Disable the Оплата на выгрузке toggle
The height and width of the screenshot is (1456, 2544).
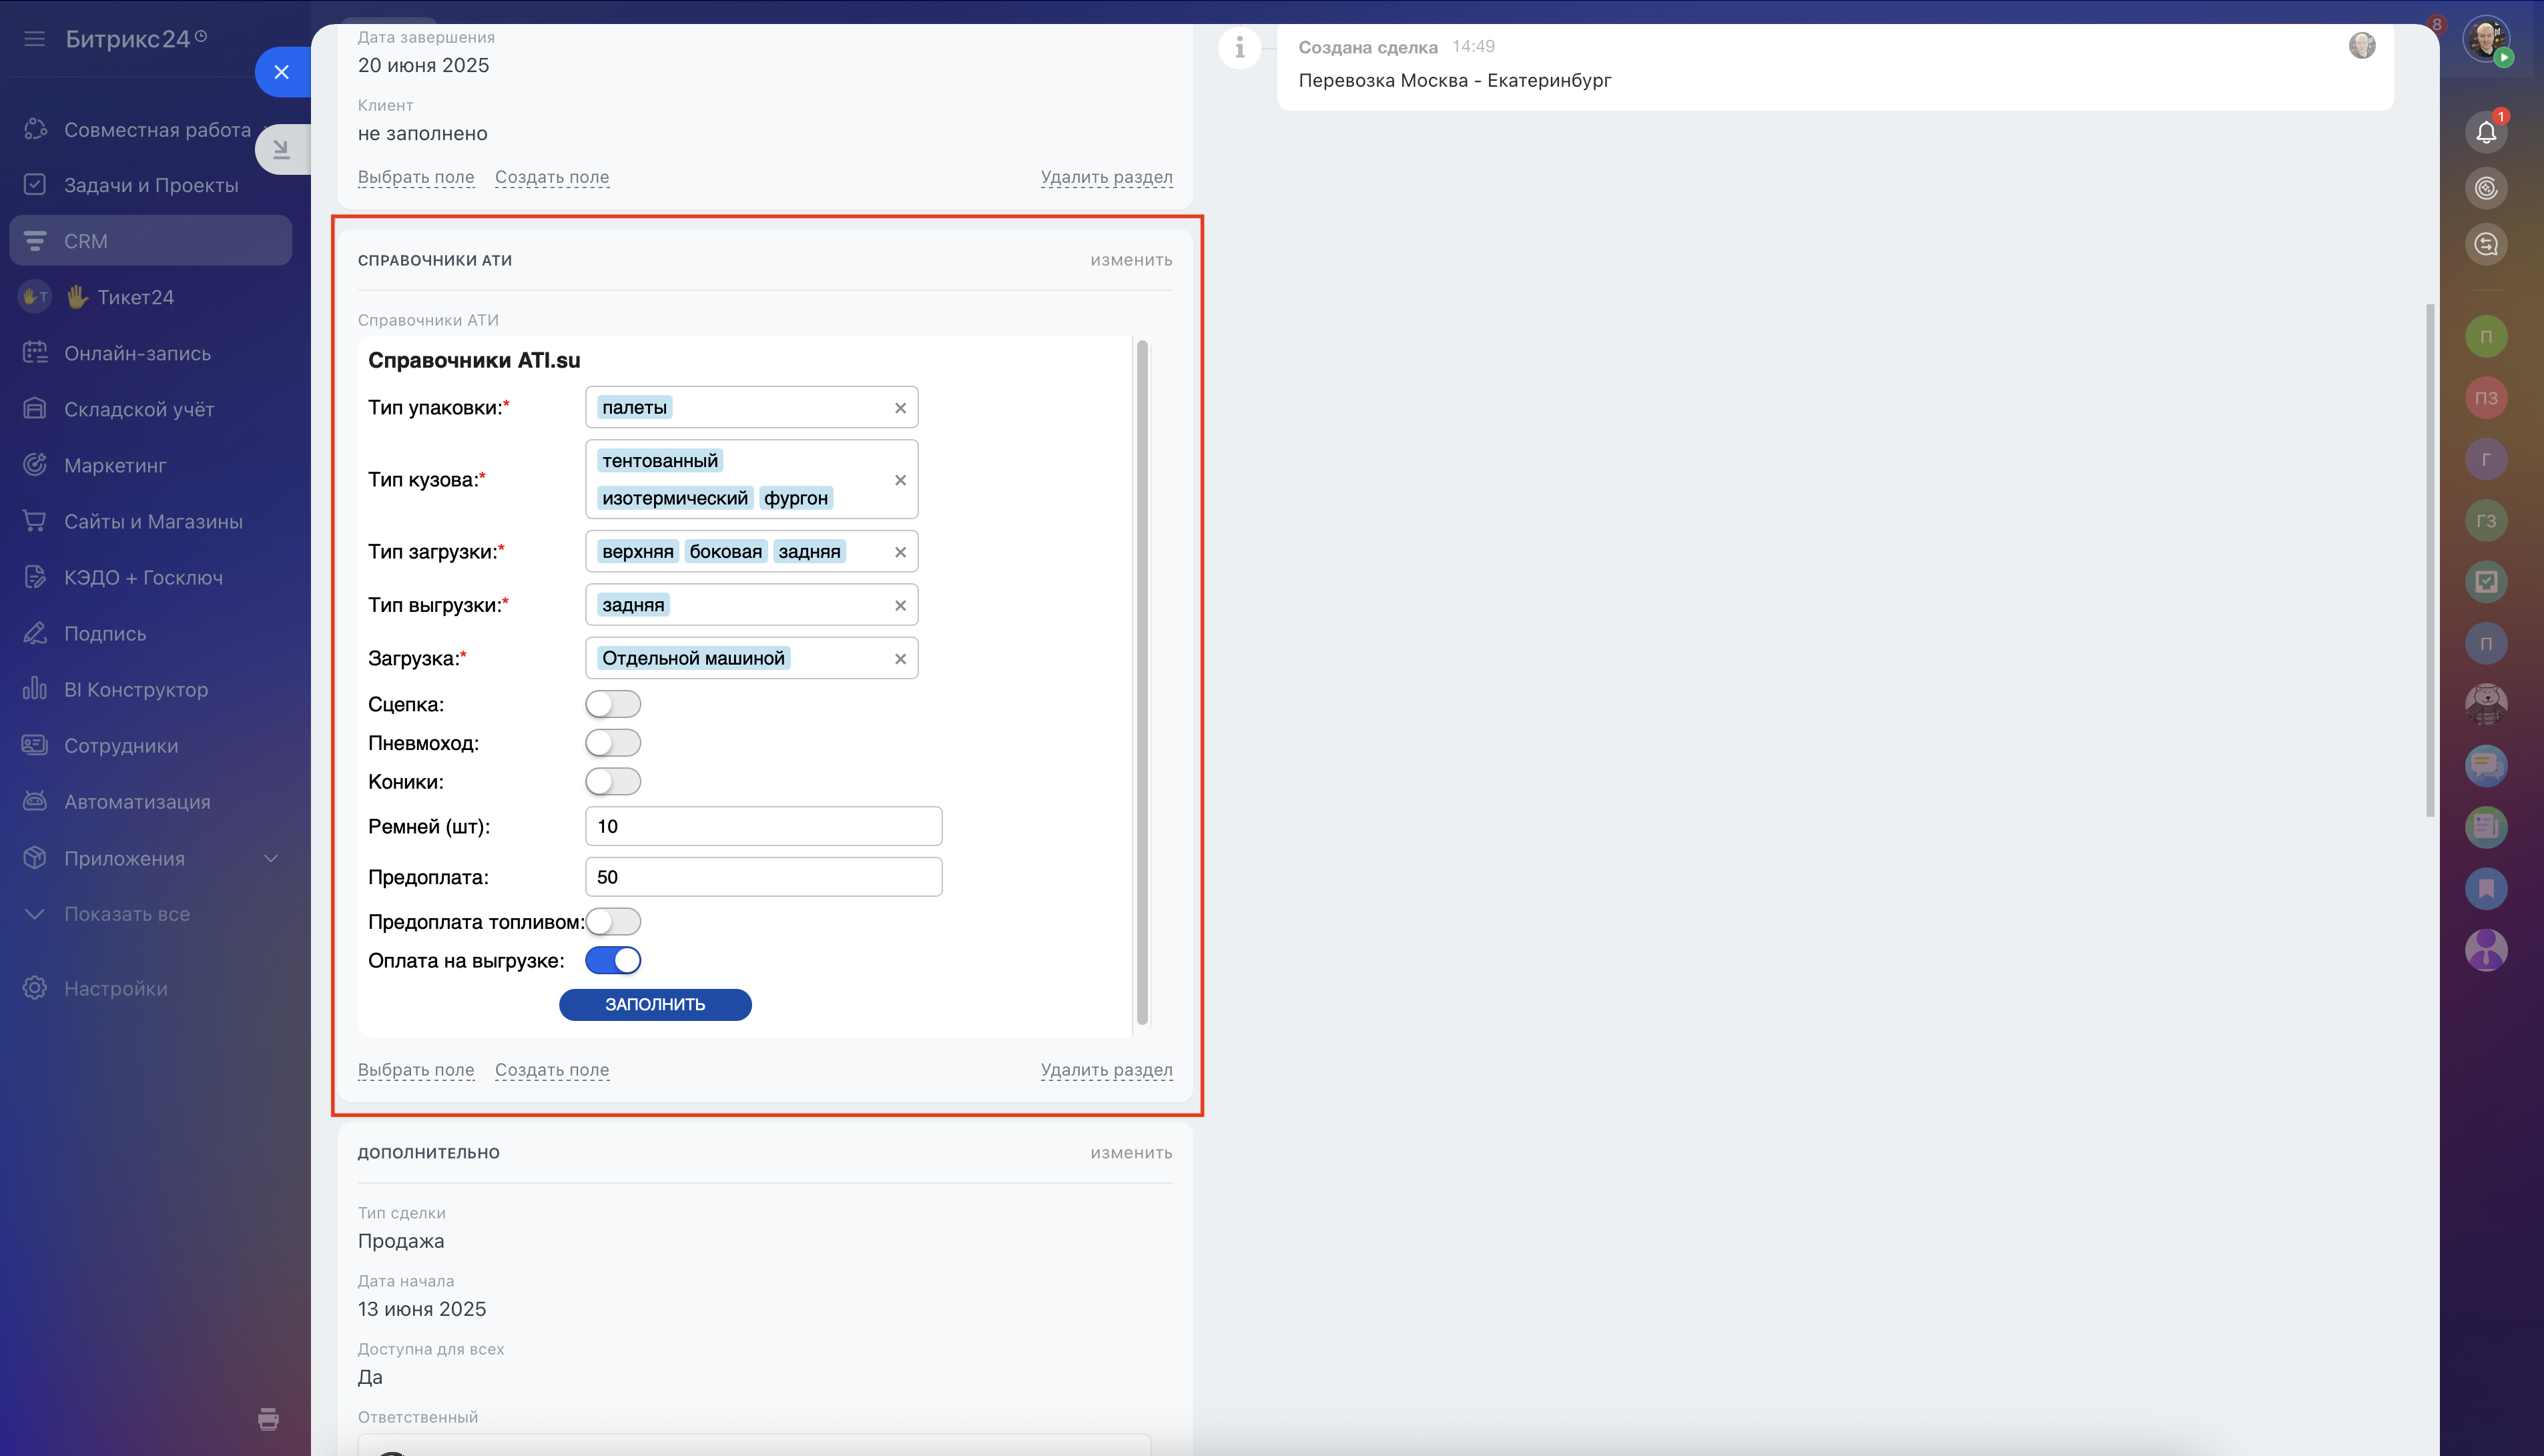click(613, 960)
